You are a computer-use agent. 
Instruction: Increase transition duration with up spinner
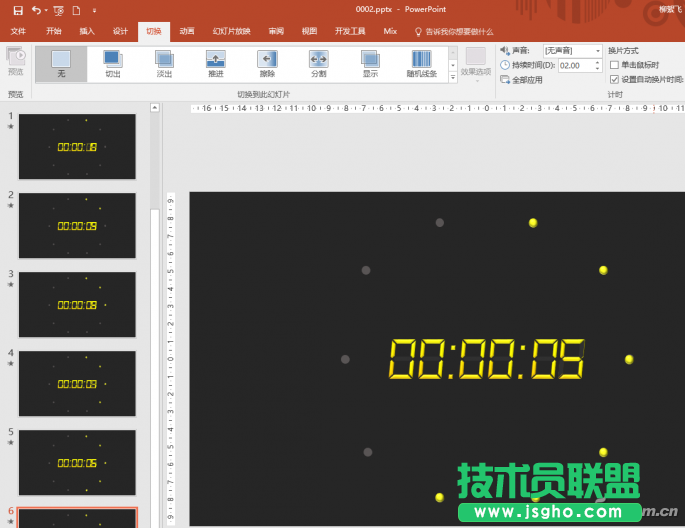(597, 62)
